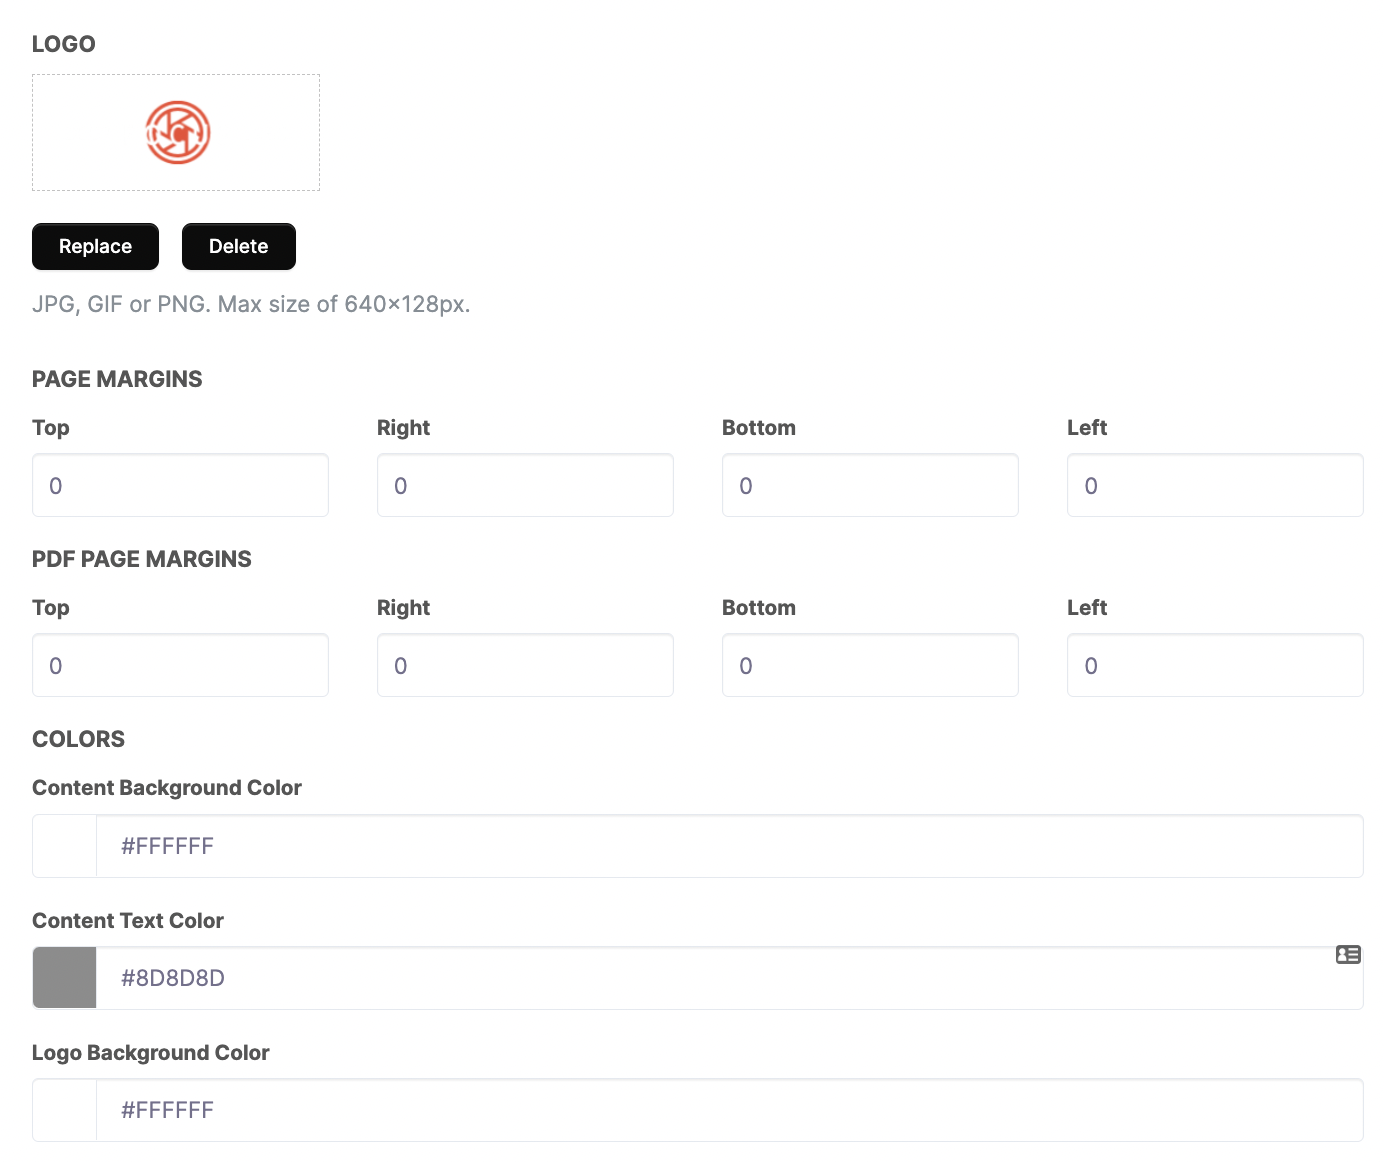
Task: Edit the Content Background Color hex value
Action: point(730,846)
